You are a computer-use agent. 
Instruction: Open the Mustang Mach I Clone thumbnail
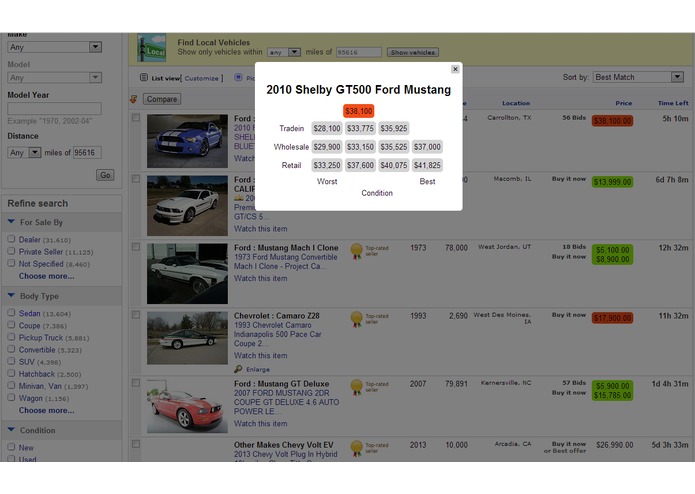click(x=187, y=273)
